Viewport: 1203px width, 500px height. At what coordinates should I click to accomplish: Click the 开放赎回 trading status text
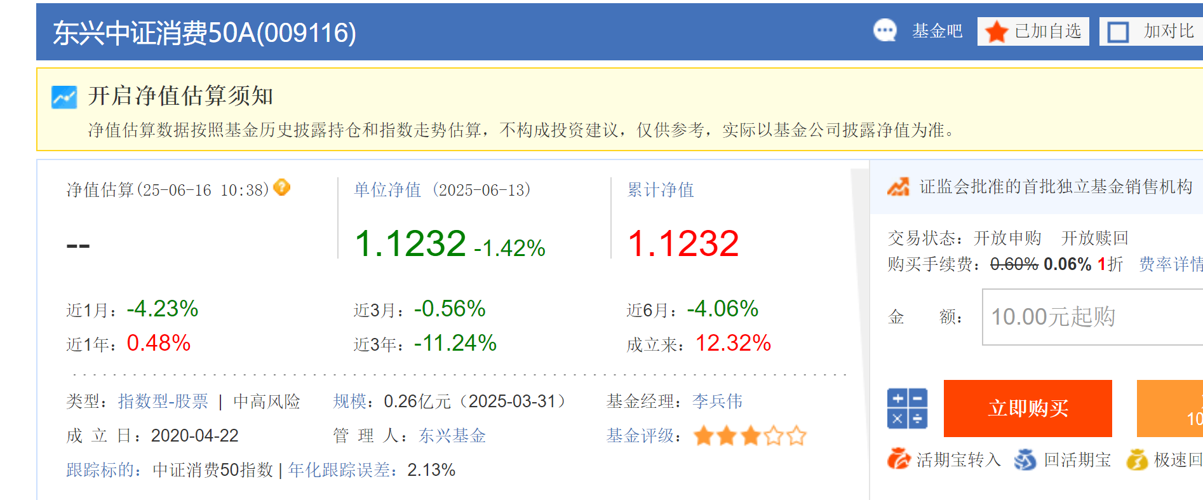pos(1095,238)
